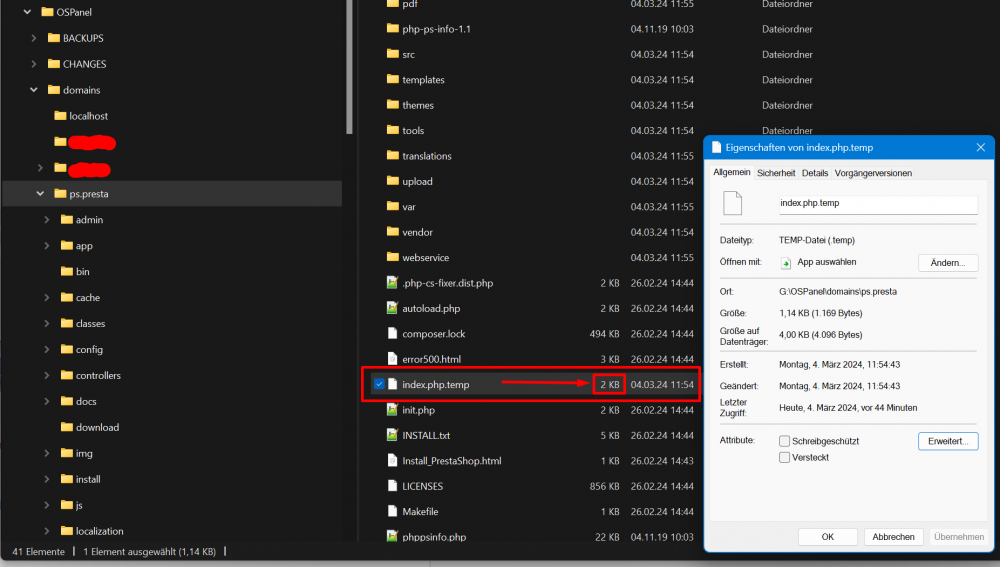Click the 494 KB size of composer.lock
The width and height of the screenshot is (1000, 567).
tap(604, 334)
